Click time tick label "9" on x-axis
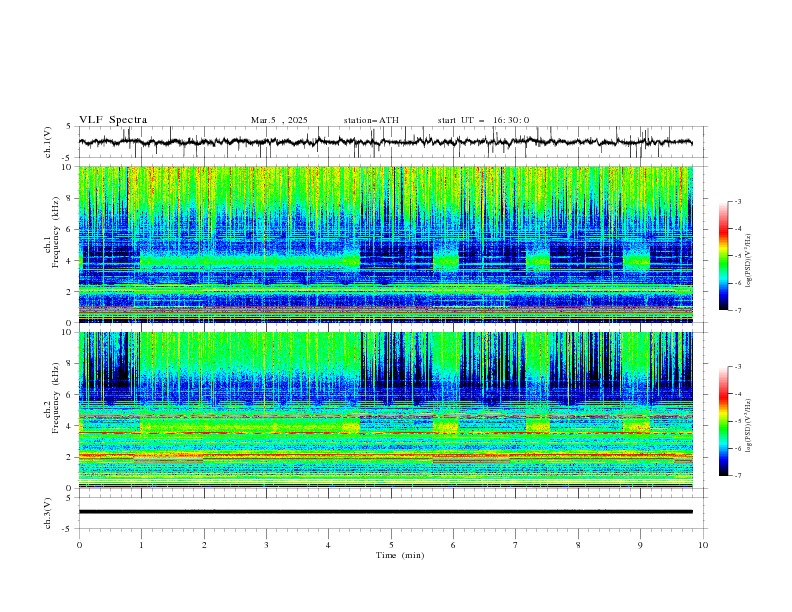Image resolution: width=792 pixels, height=612 pixels. click(640, 545)
